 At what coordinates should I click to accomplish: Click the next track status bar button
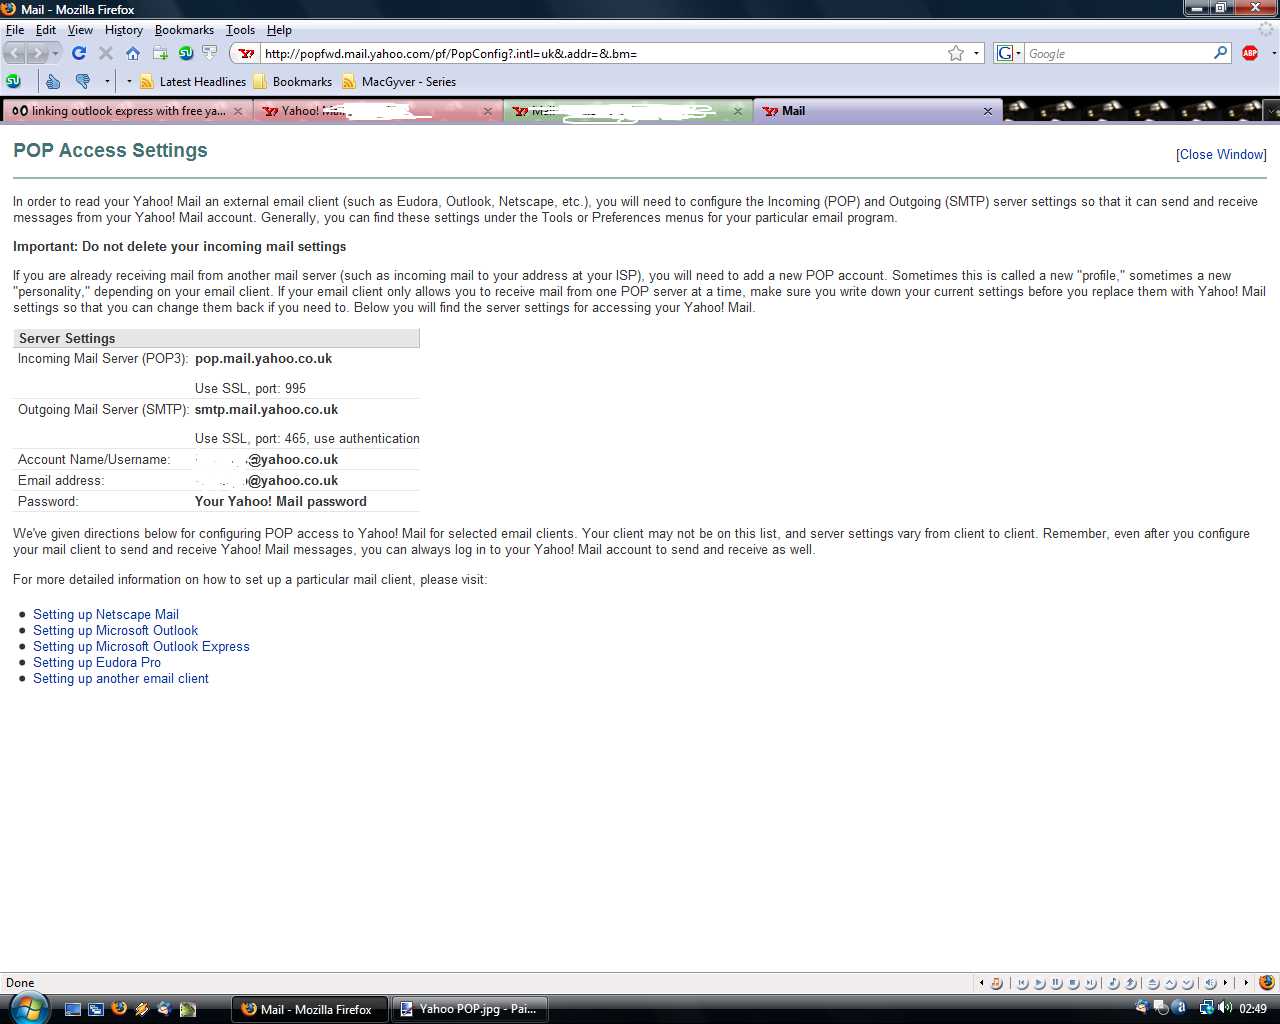(x=1091, y=983)
